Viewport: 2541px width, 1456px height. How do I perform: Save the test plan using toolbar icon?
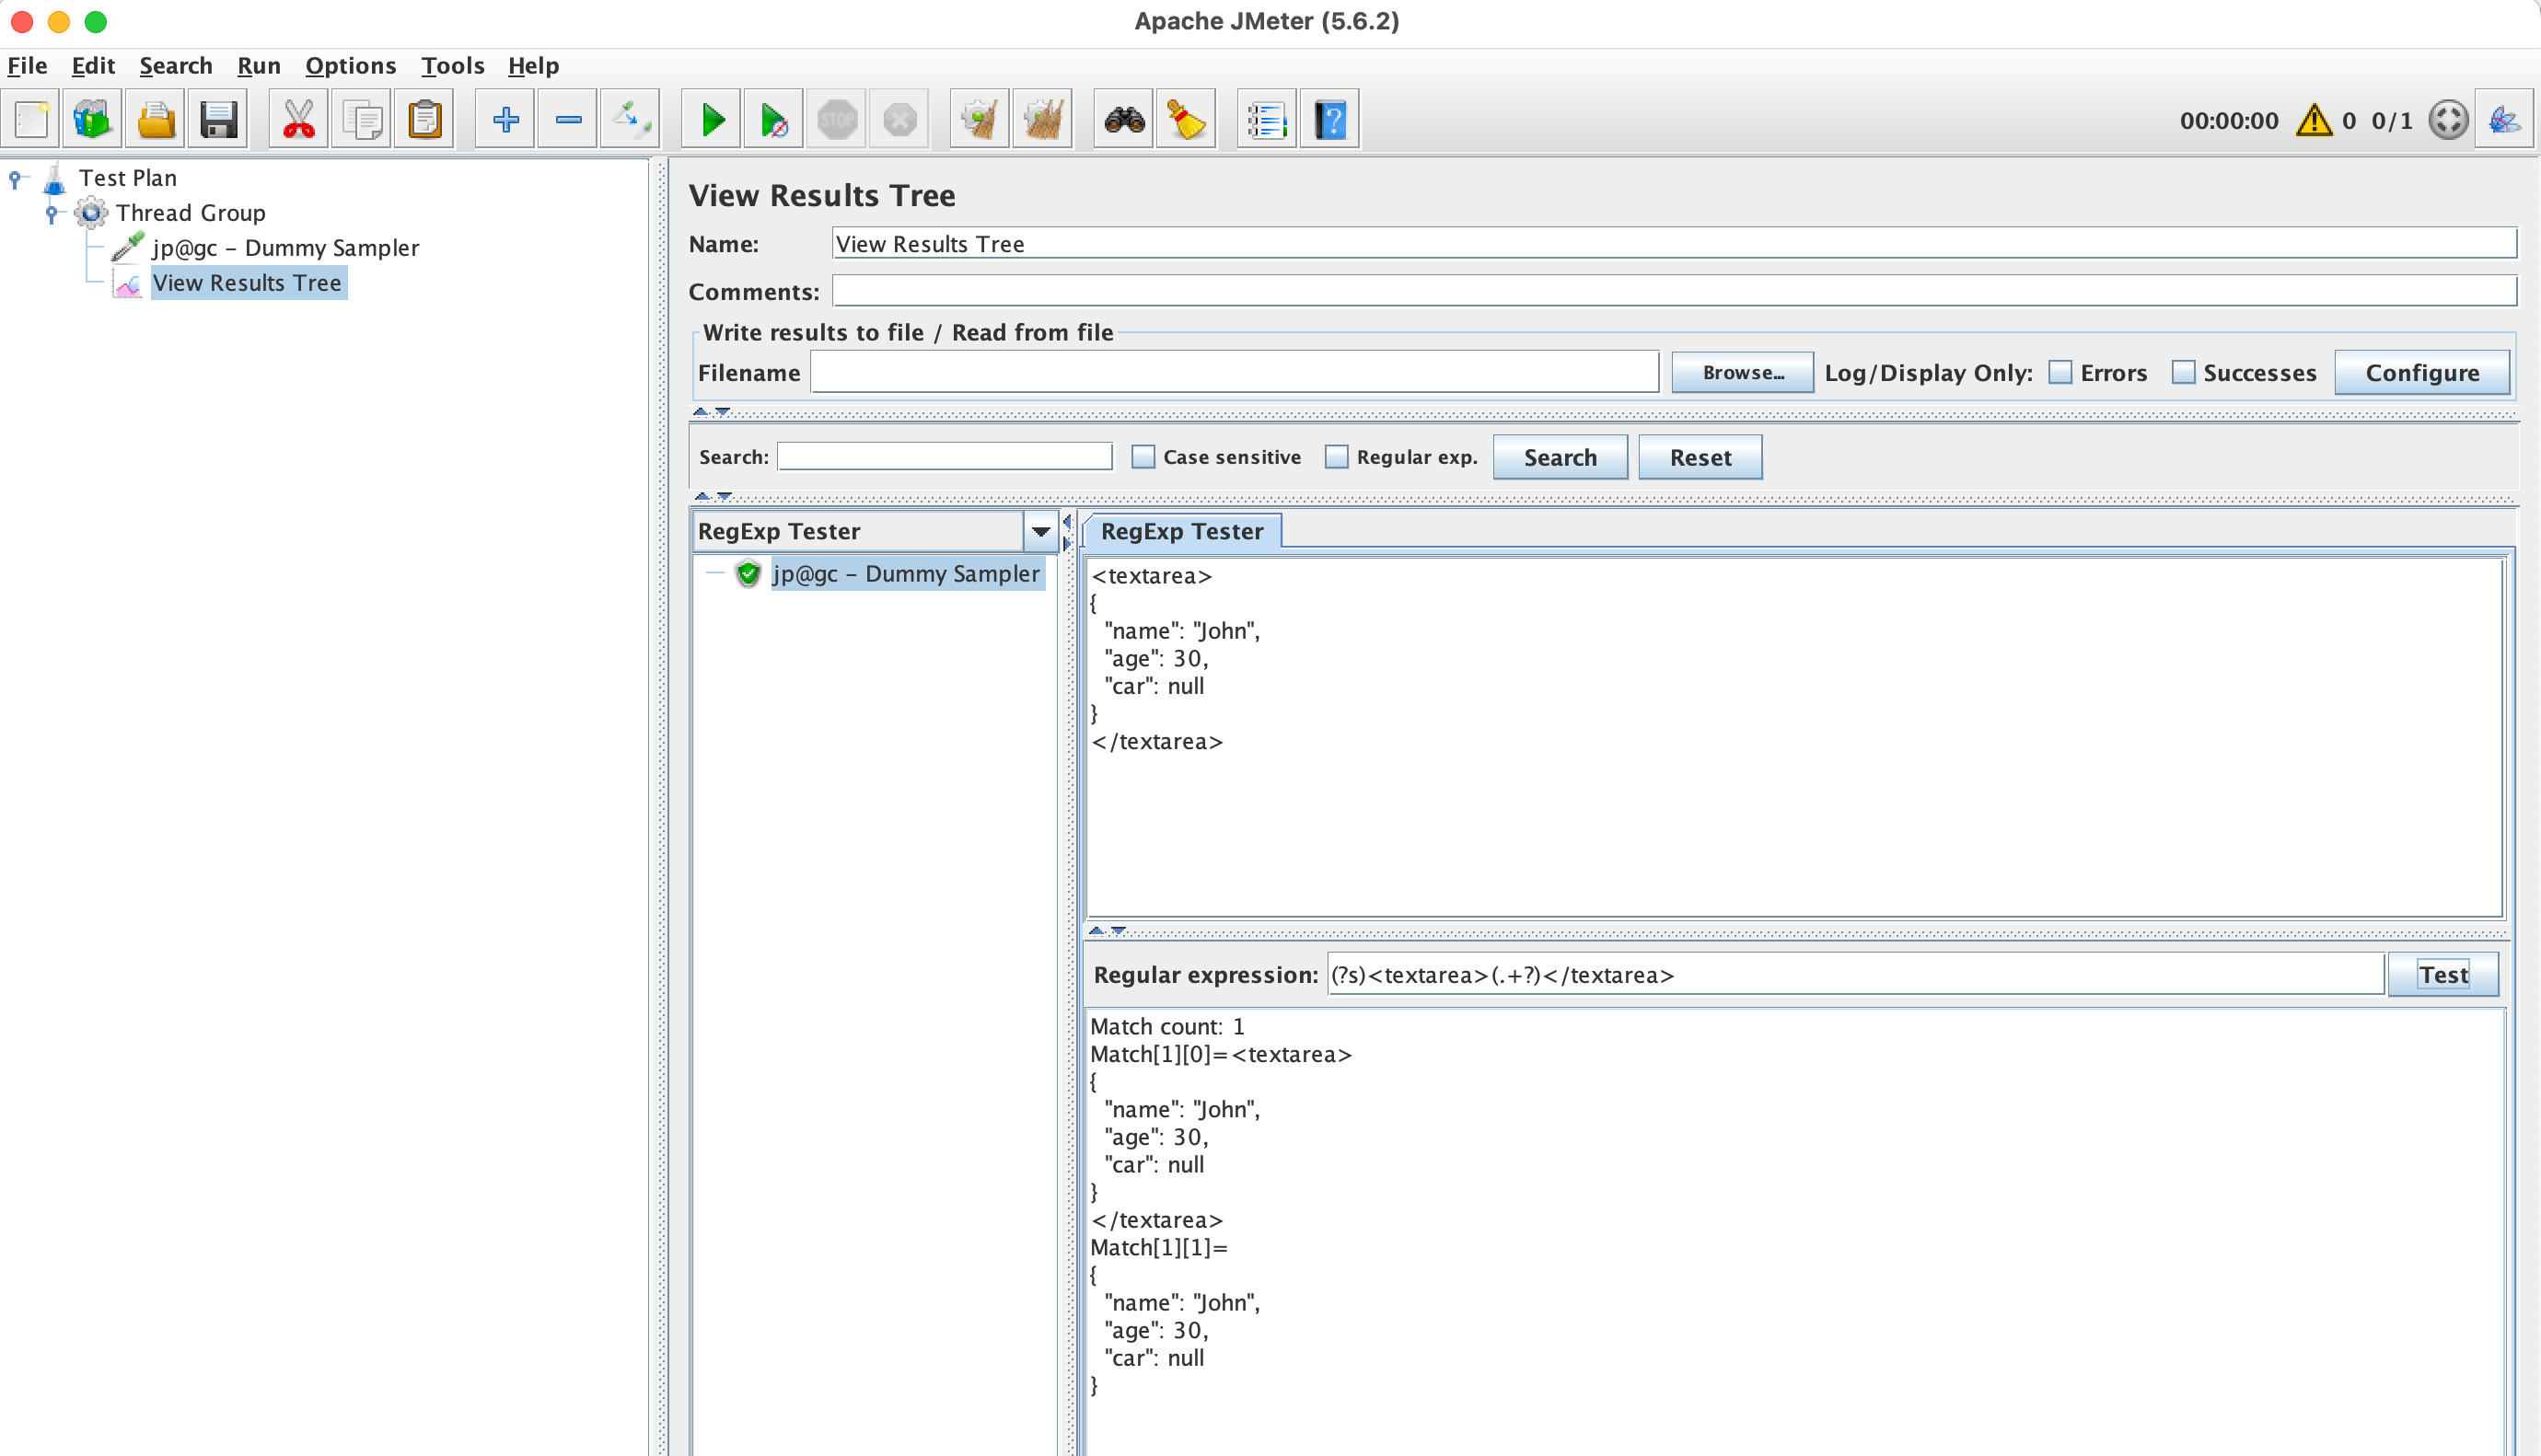coord(218,118)
